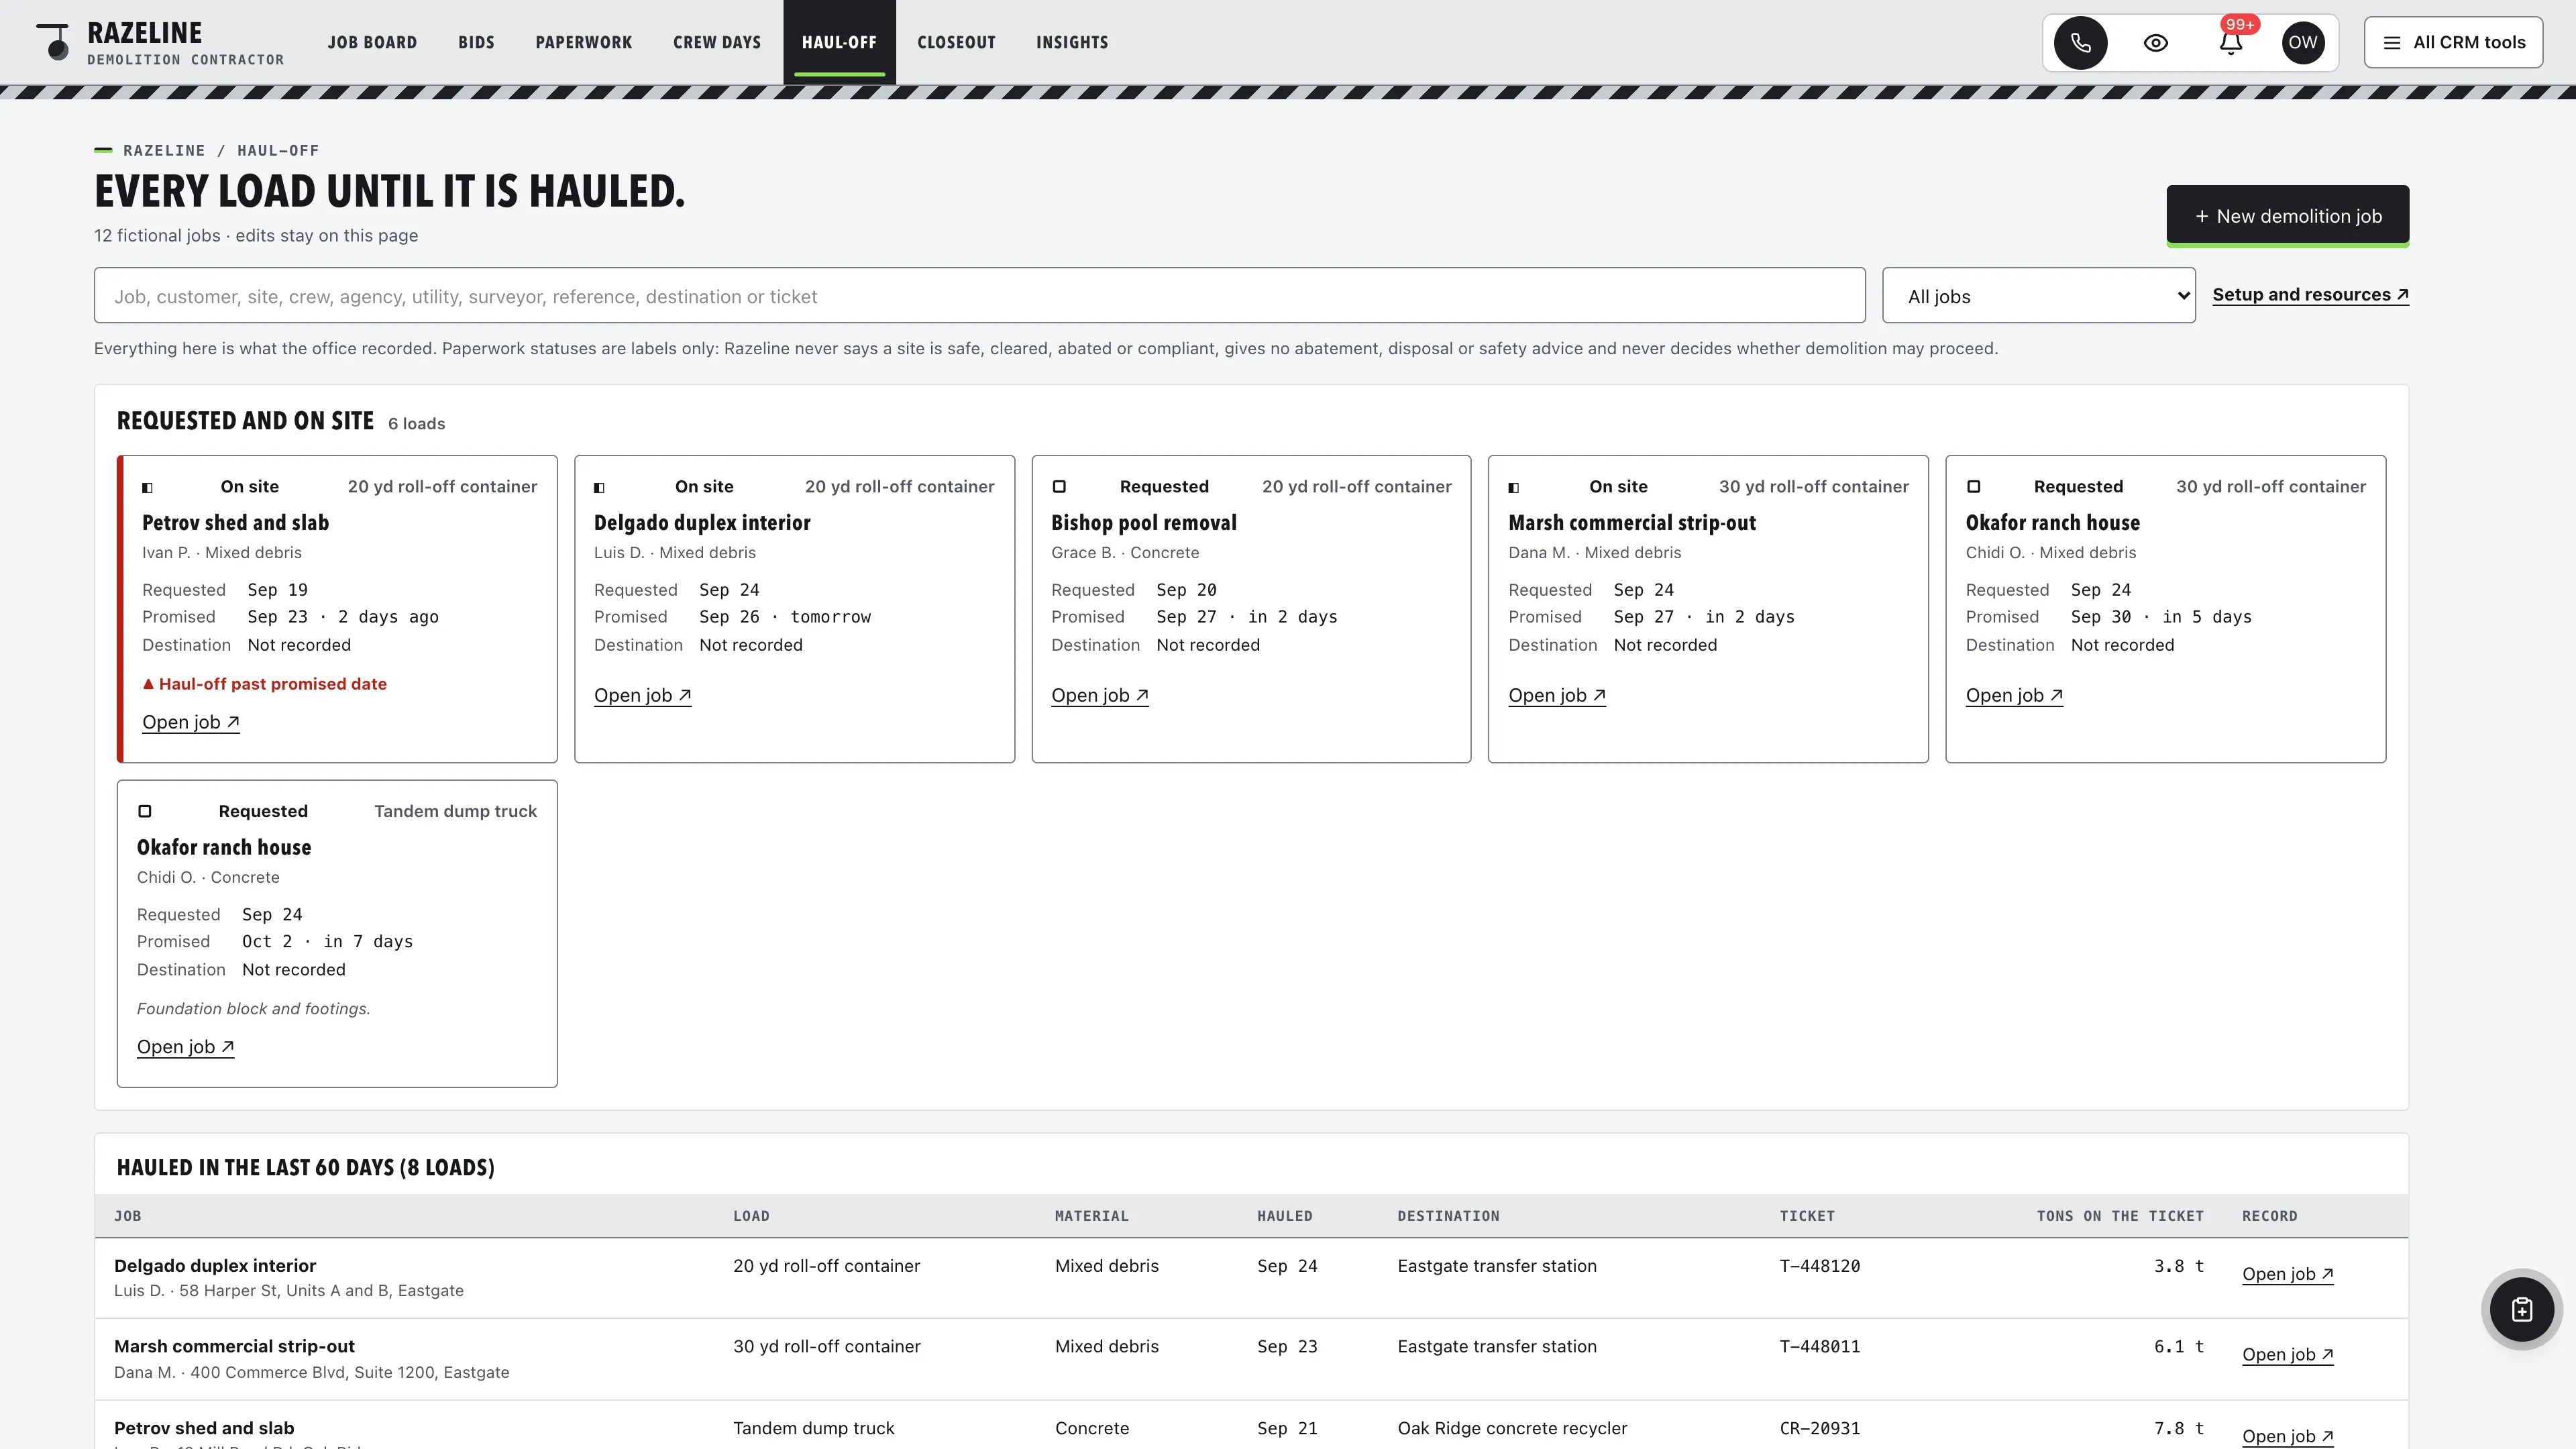
Task: Click Petrov shed and slab in hauled table
Action: coord(204,1428)
